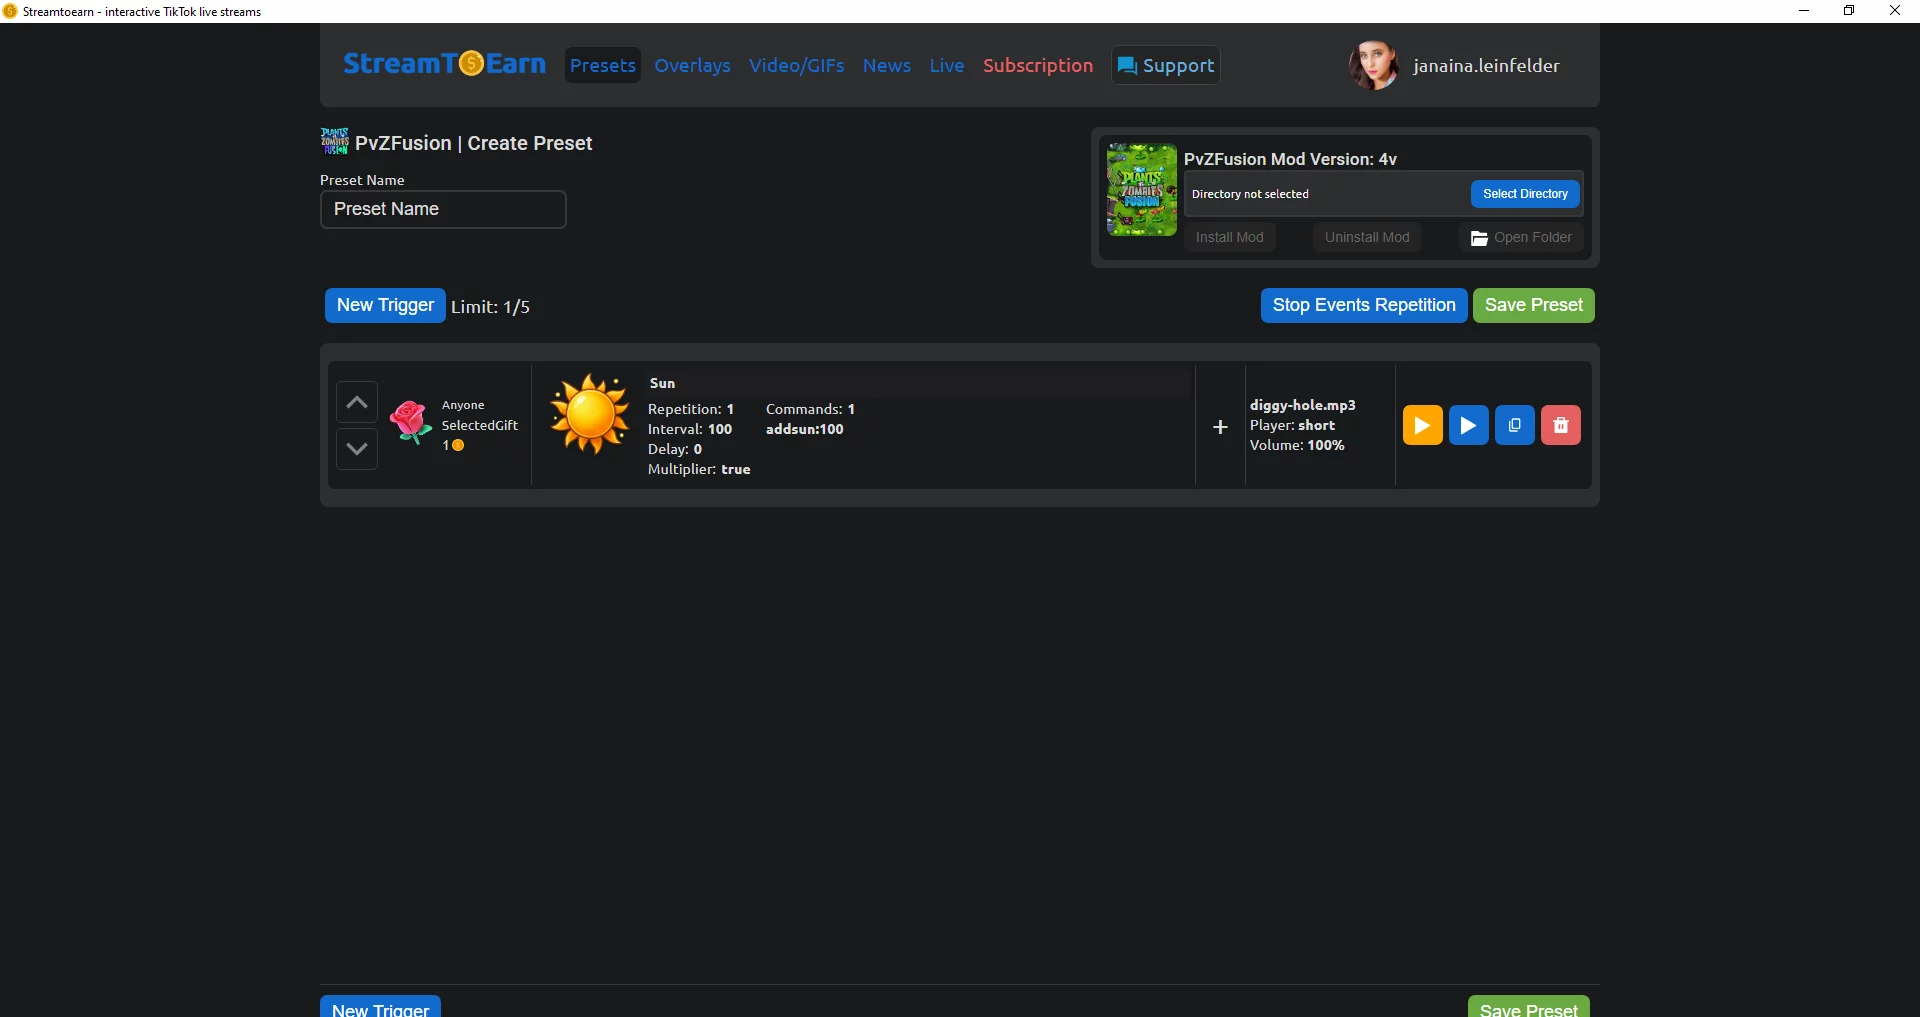Restore down the Streamtoearn window

[1849, 11]
